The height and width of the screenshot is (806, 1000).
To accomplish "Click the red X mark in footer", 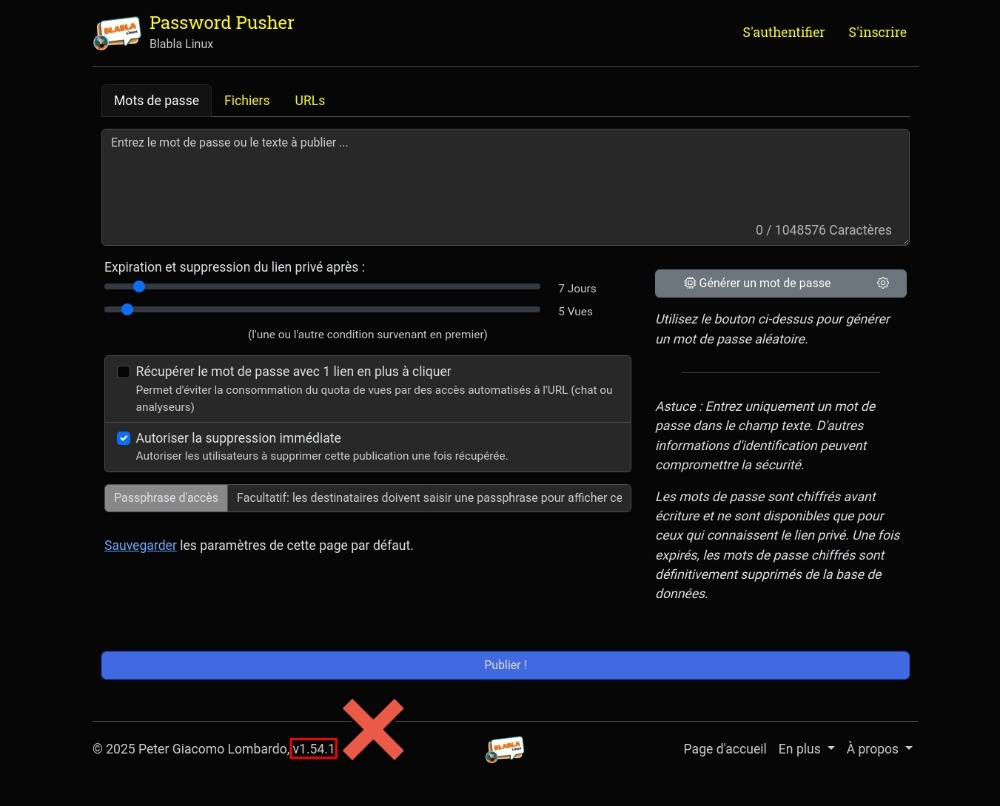I will pyautogui.click(x=373, y=729).
